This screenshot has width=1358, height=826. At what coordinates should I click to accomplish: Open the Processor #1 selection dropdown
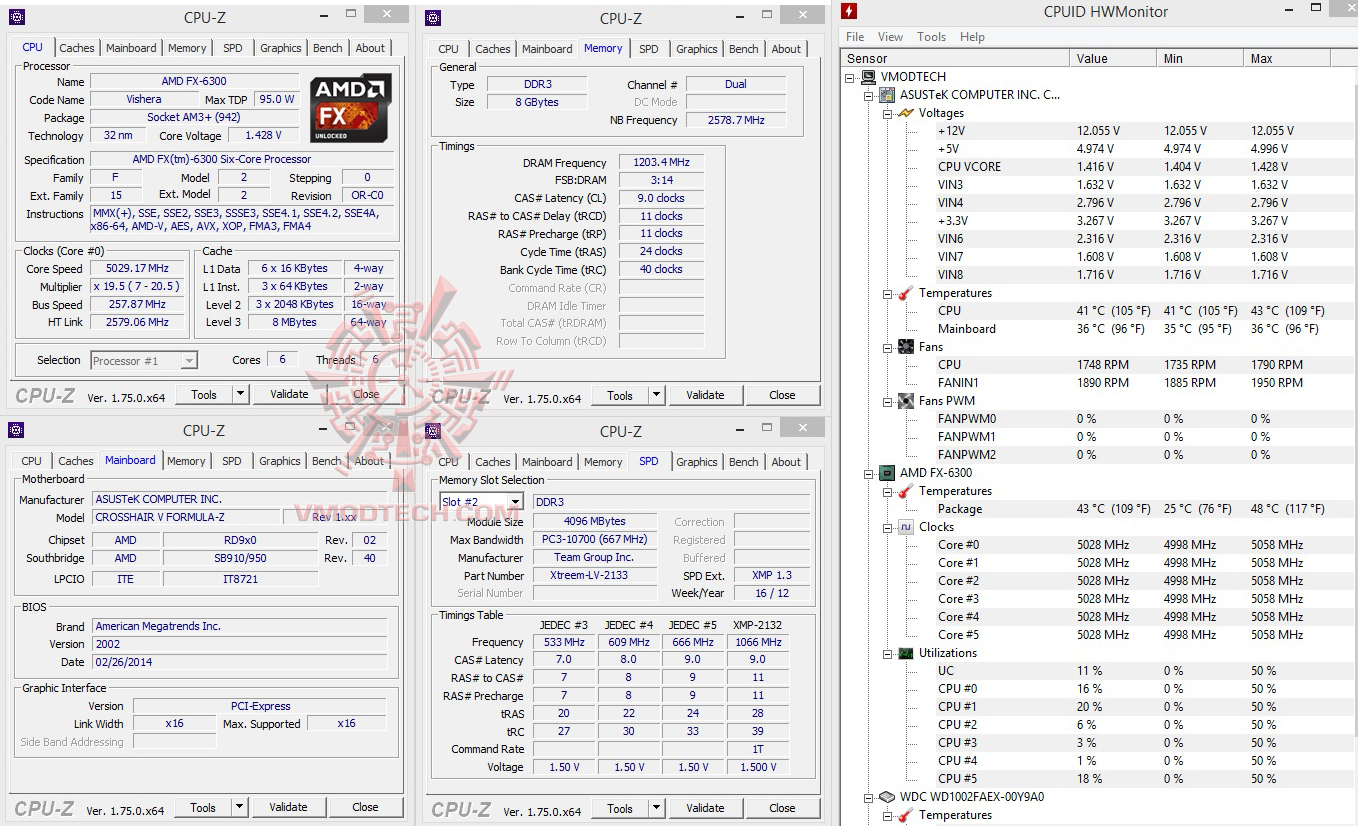point(189,360)
